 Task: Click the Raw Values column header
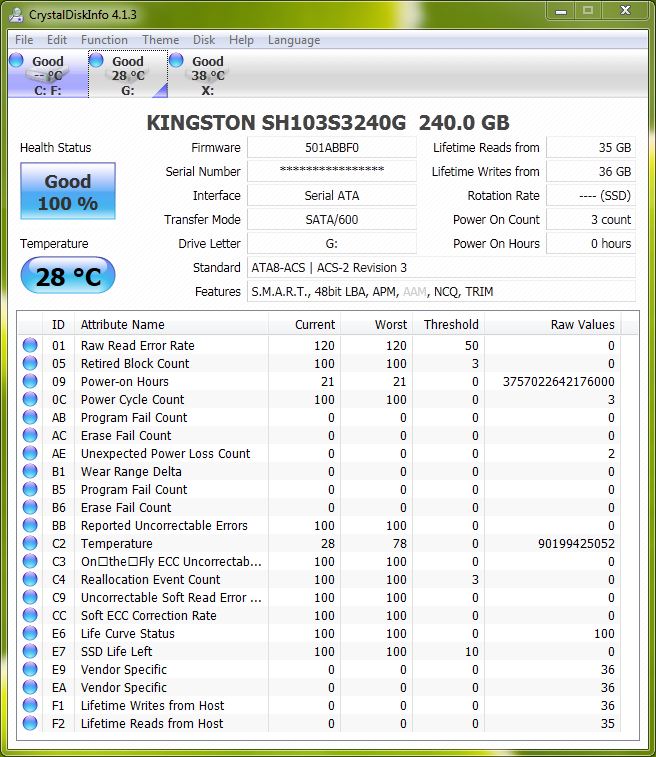tap(582, 324)
